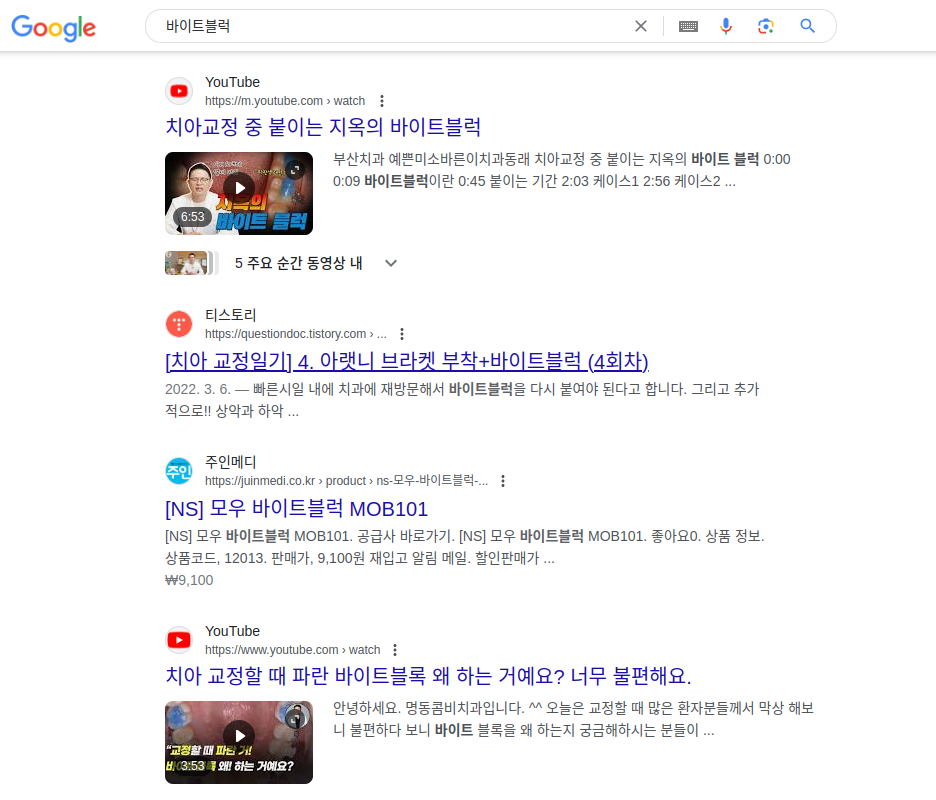
Task: Open more options for questiondoc.tistory.com result
Action: [402, 334]
